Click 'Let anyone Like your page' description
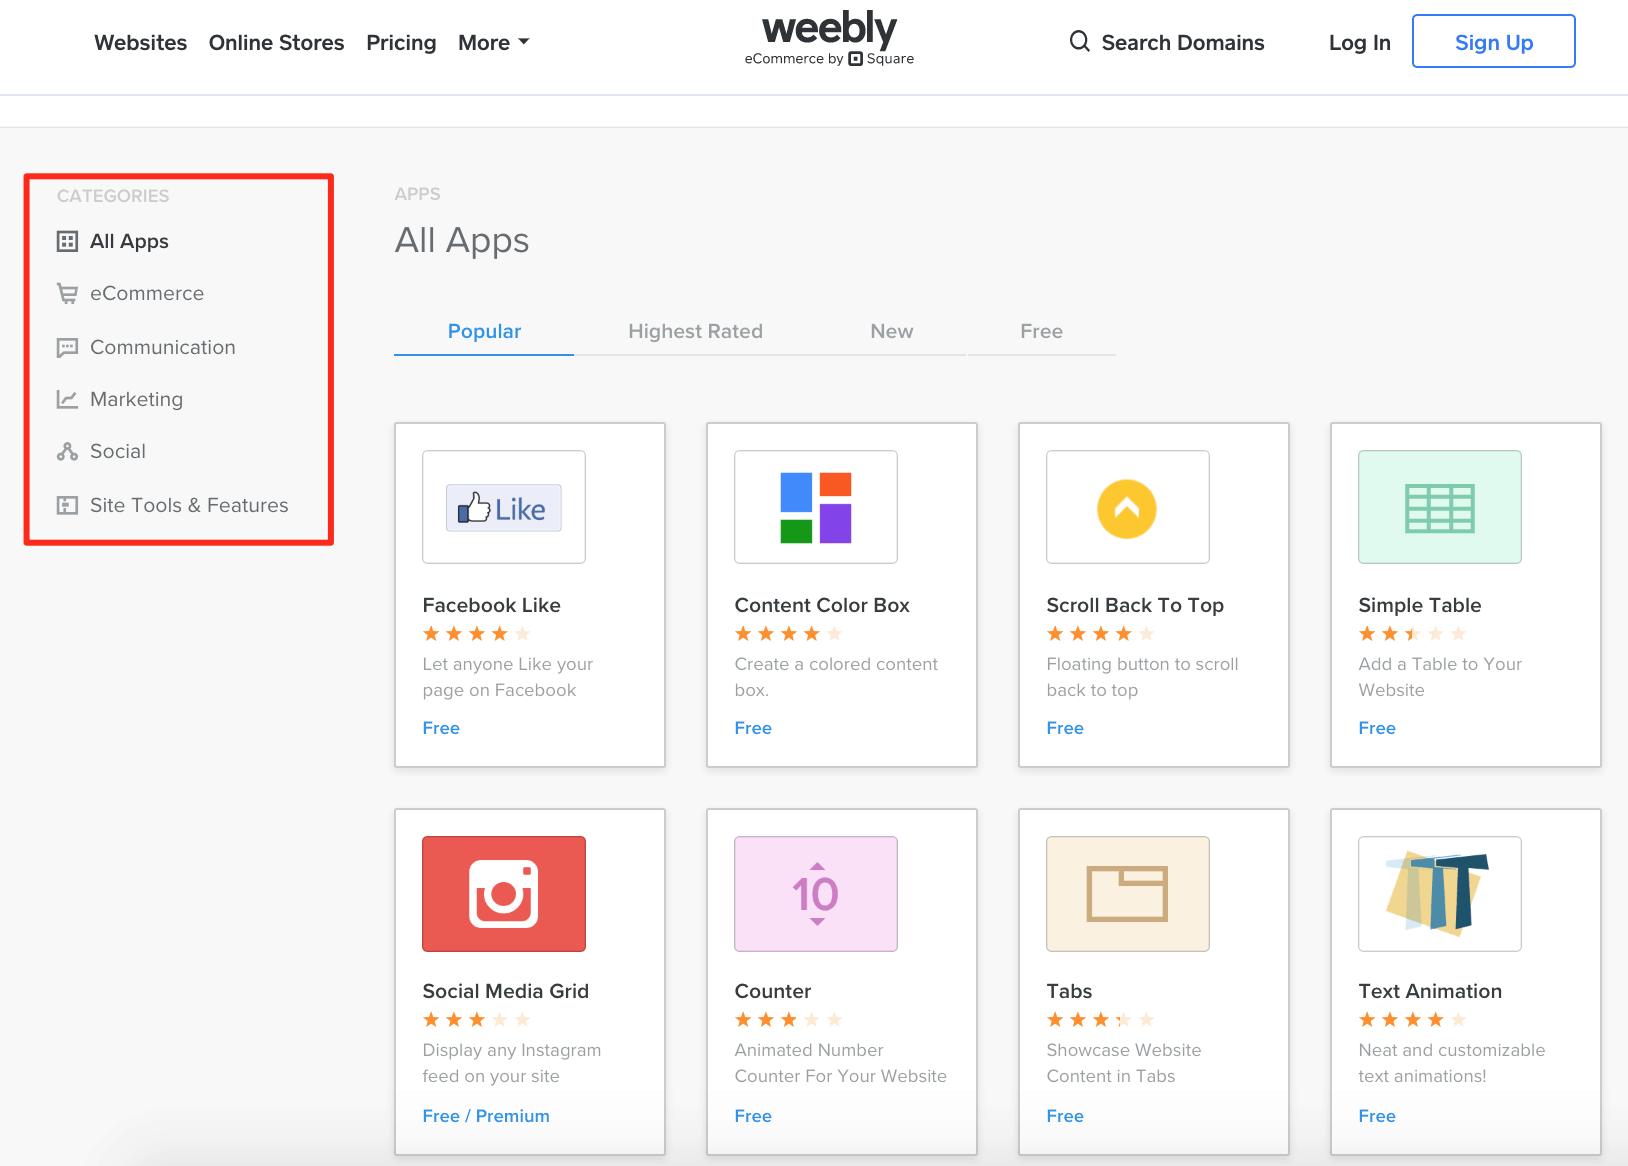 coord(508,677)
